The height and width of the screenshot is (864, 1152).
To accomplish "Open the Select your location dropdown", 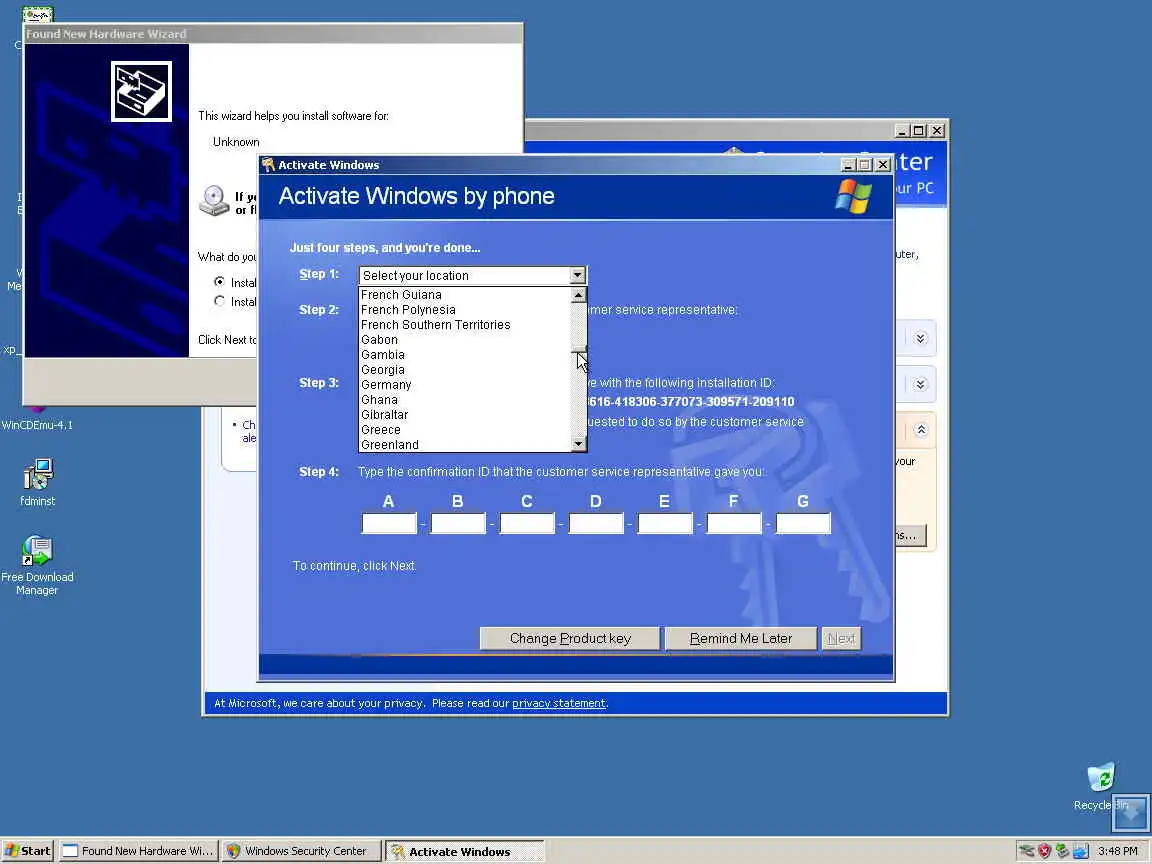I will pyautogui.click(x=472, y=276).
